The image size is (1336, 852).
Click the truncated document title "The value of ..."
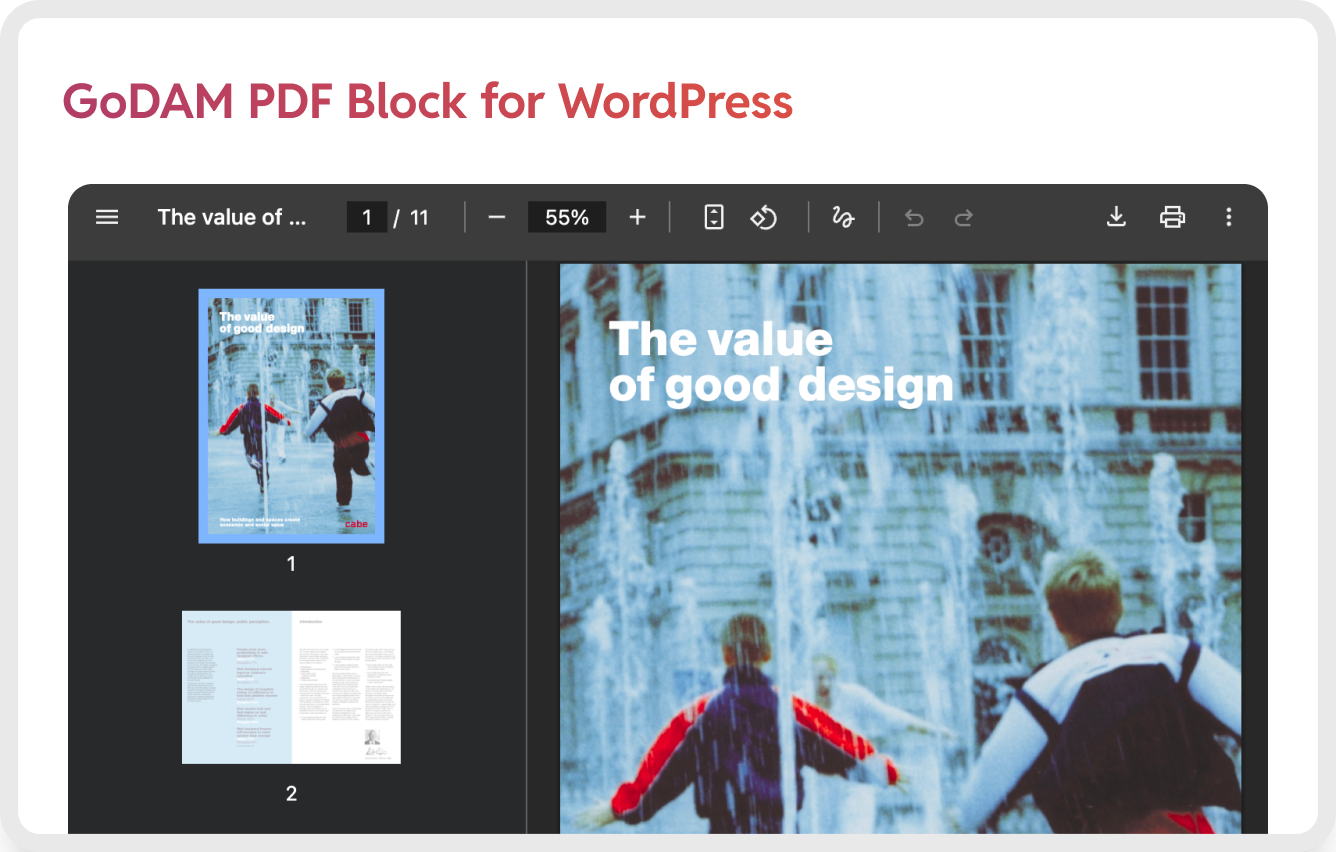tap(232, 217)
